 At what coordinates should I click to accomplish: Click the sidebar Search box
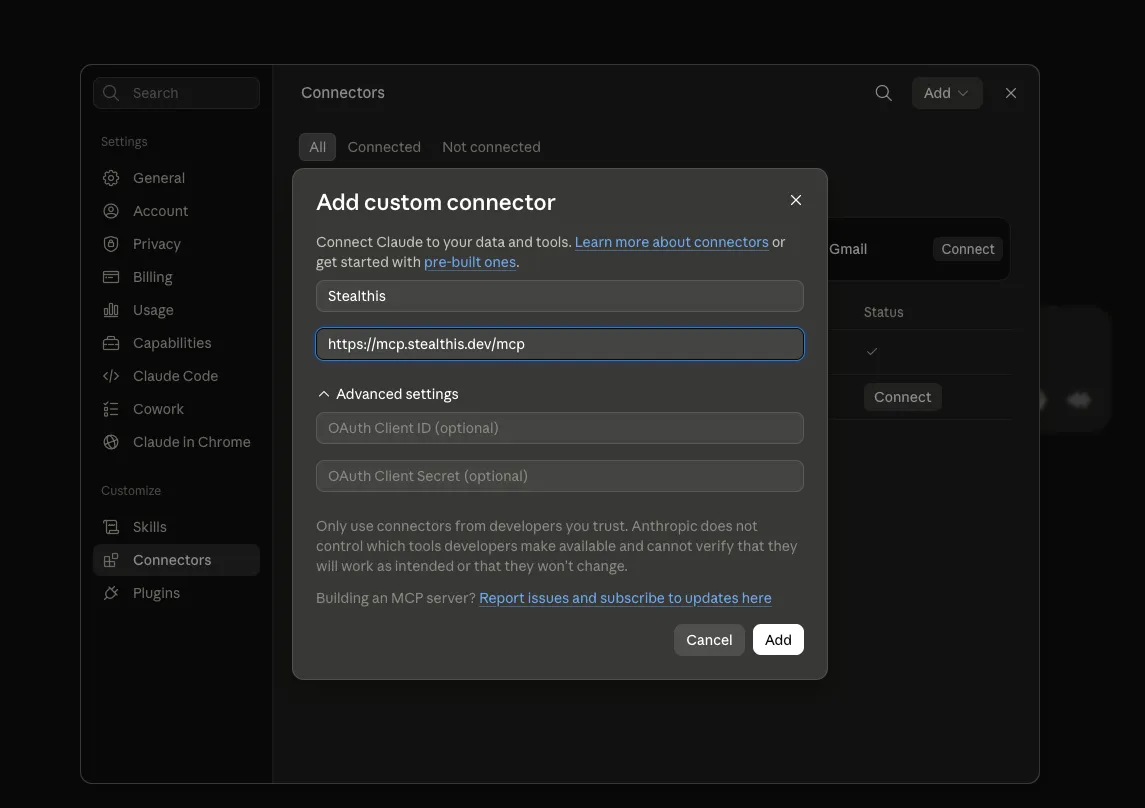click(x=176, y=93)
